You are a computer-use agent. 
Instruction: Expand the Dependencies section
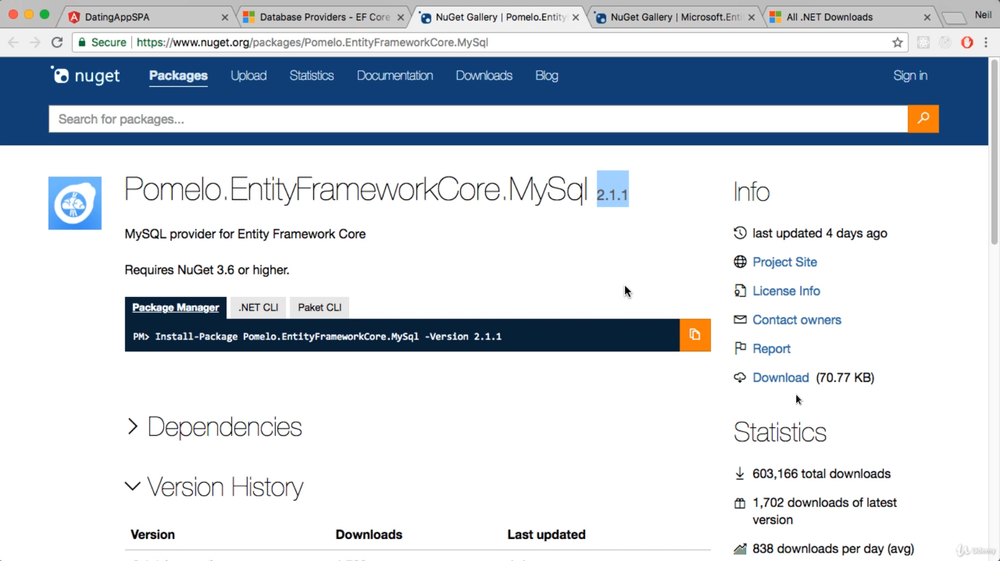click(x=214, y=427)
